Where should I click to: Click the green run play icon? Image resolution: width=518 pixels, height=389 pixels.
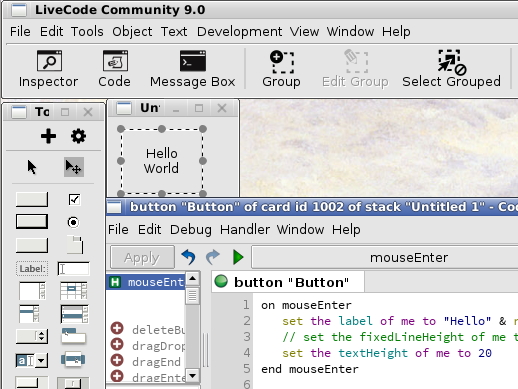[238, 257]
